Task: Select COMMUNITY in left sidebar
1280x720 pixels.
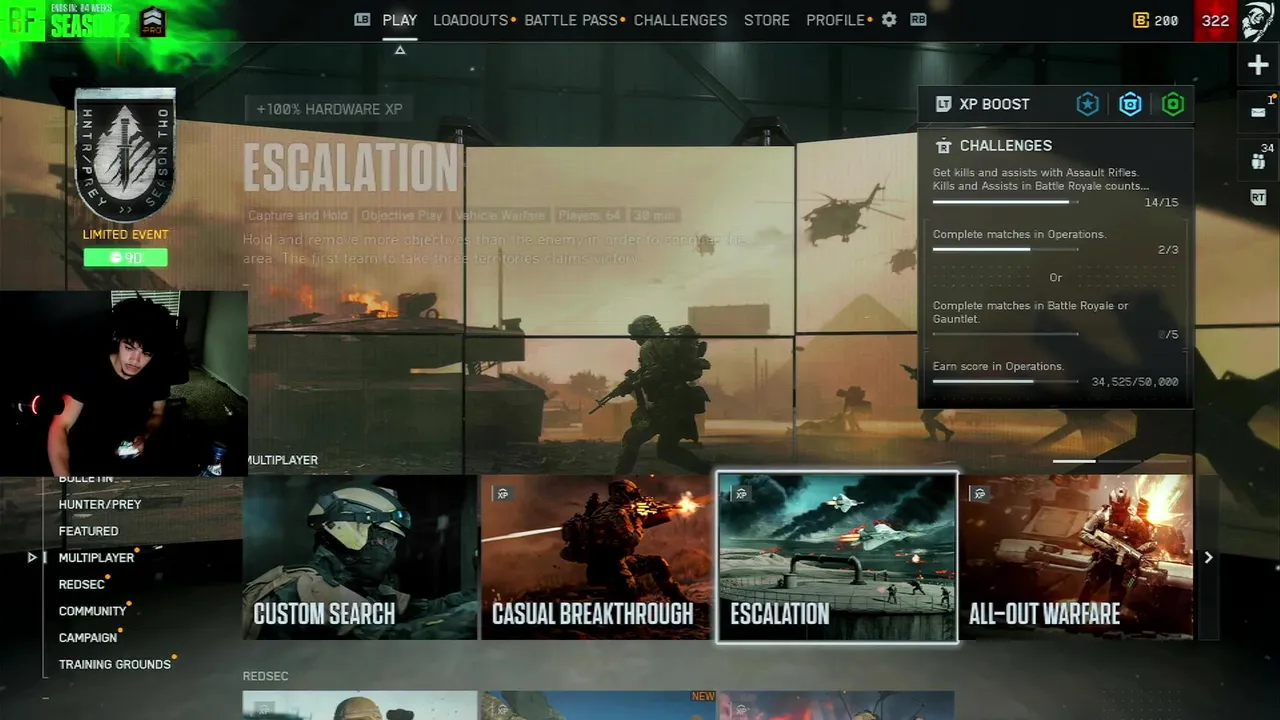Action: [x=92, y=611]
